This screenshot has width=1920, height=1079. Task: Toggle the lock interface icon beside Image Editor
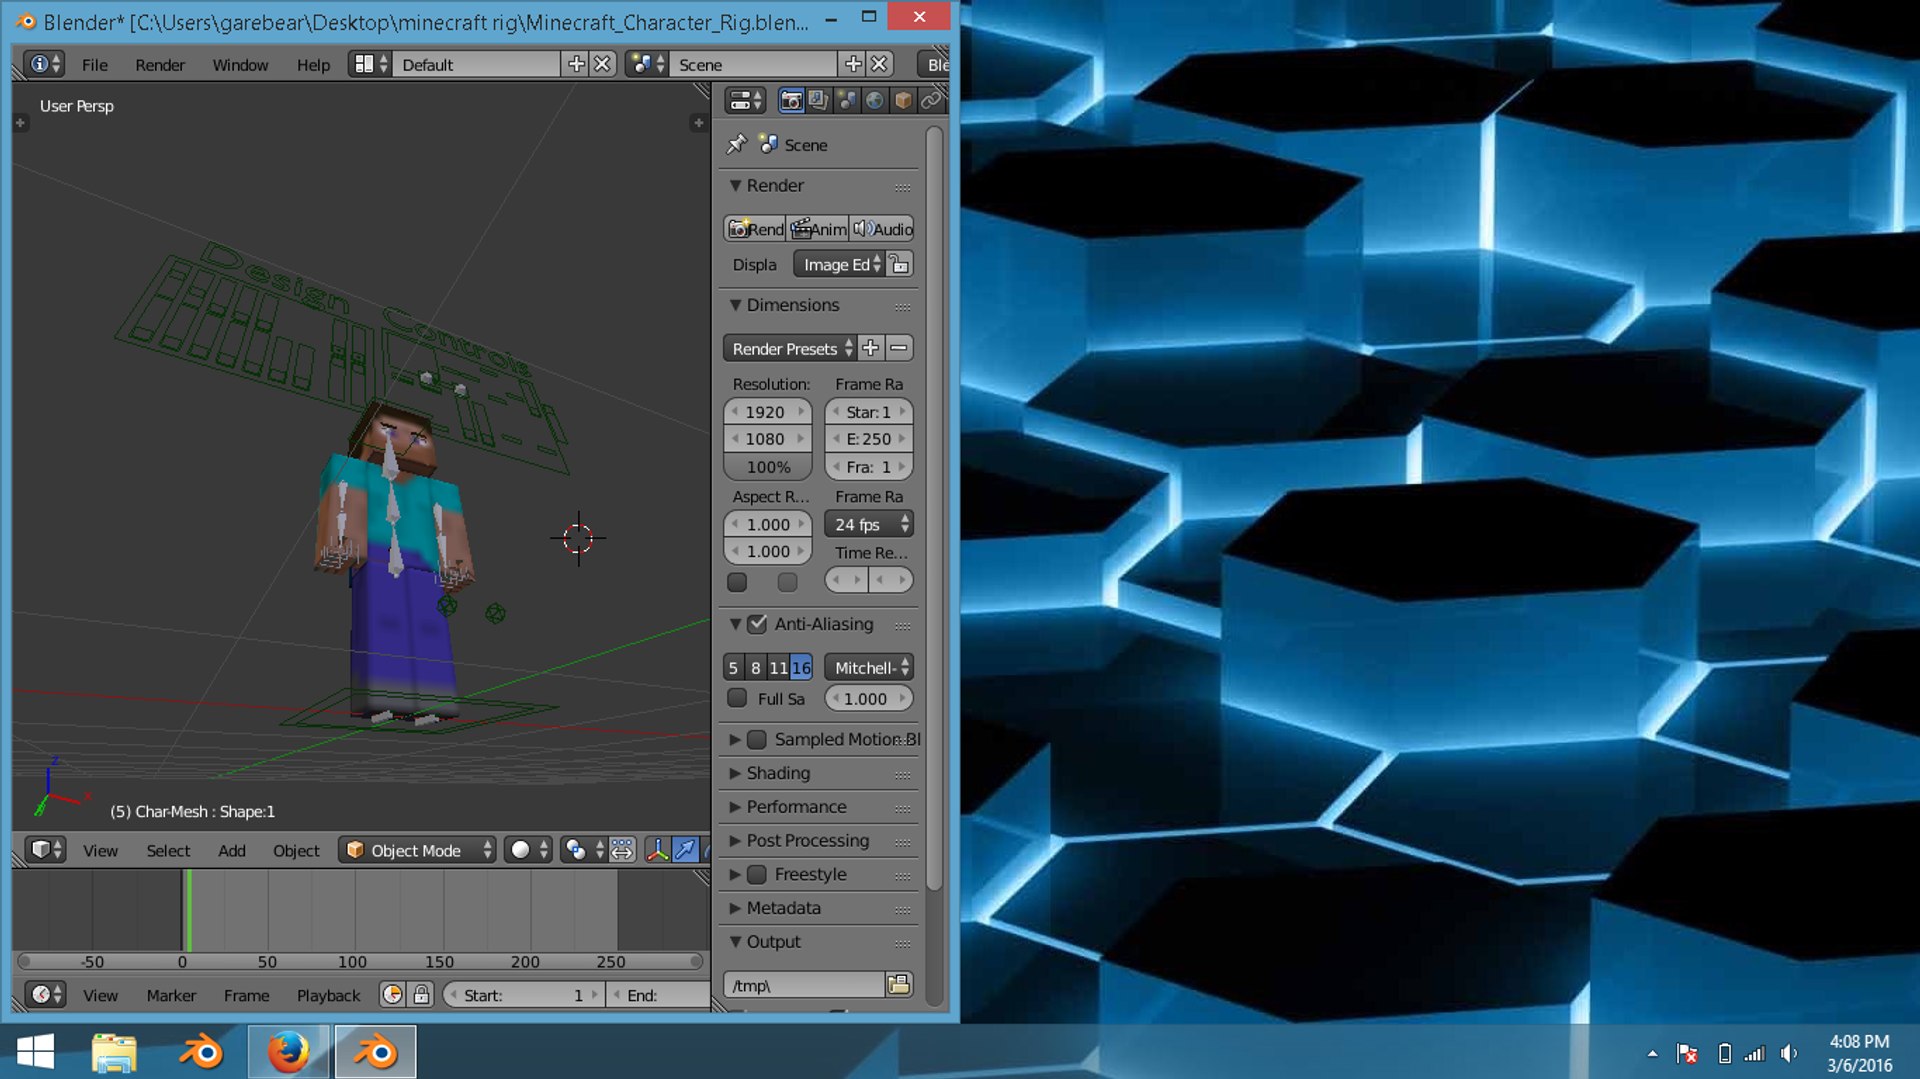coord(900,264)
